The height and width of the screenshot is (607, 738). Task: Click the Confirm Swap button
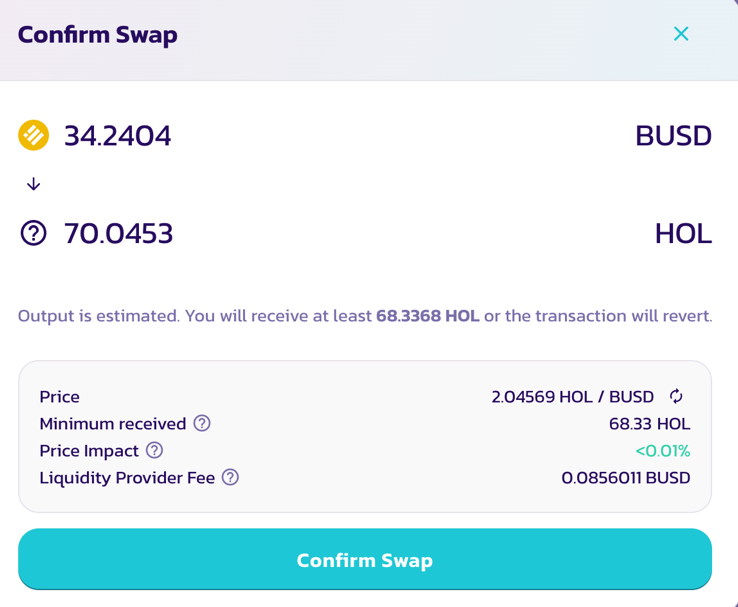click(x=365, y=559)
